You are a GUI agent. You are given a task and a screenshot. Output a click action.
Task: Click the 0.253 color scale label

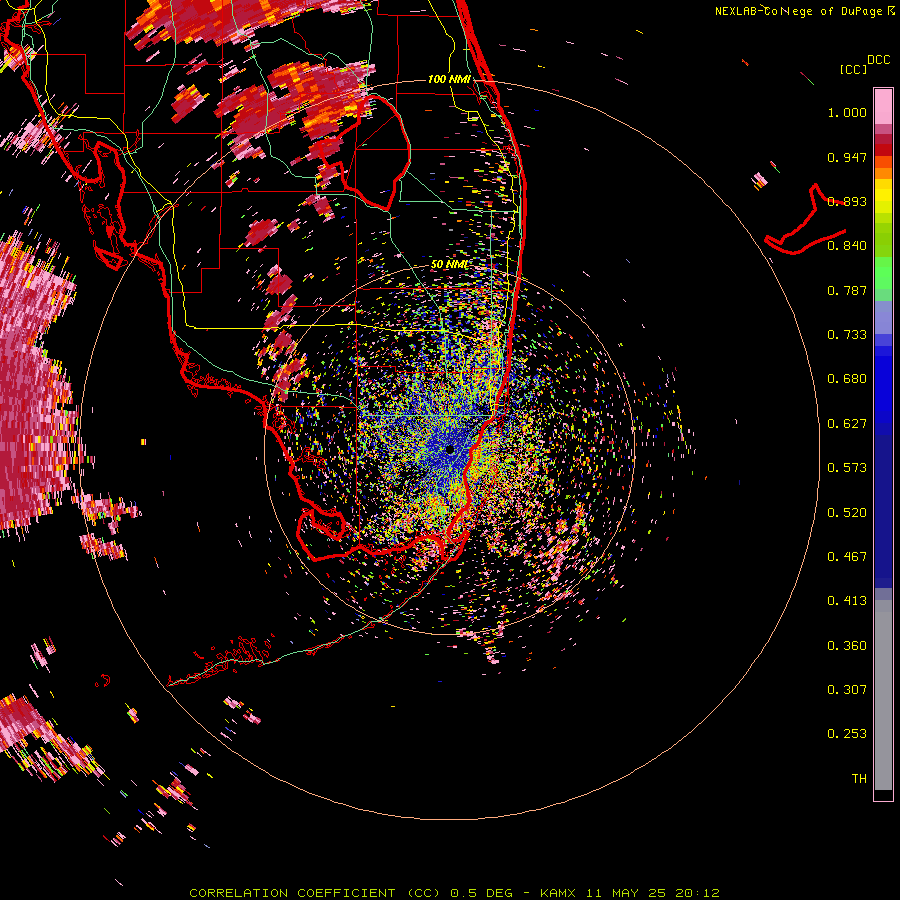coord(847,734)
